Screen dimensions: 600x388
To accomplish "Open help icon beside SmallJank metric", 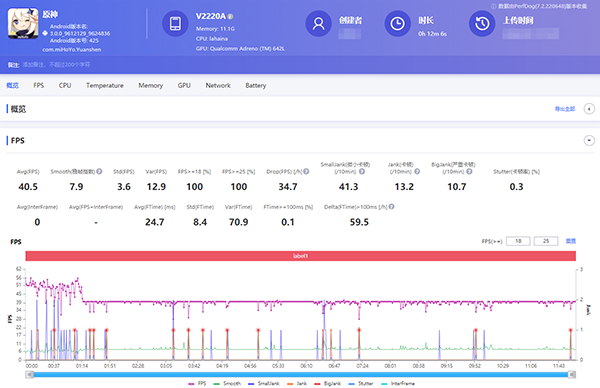I will [x=362, y=171].
